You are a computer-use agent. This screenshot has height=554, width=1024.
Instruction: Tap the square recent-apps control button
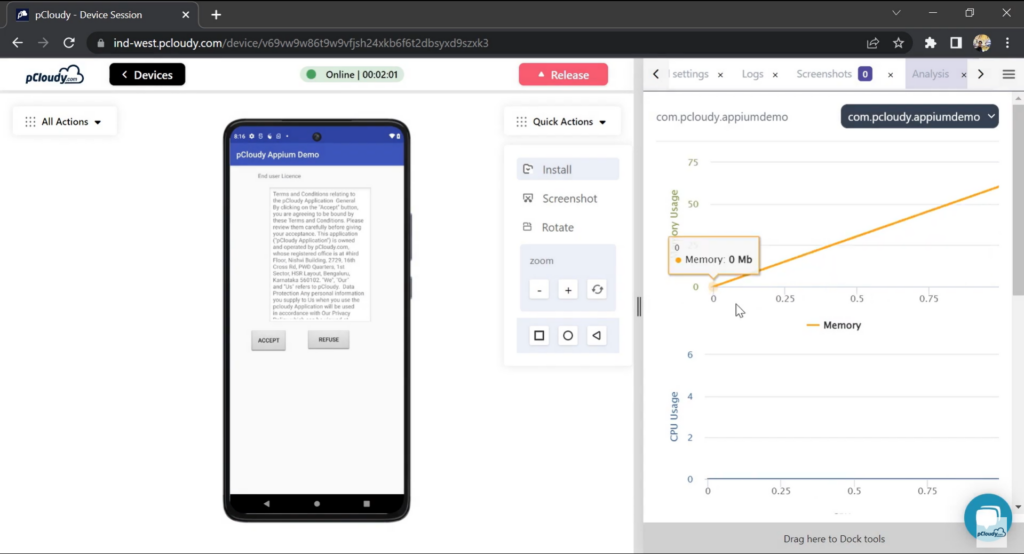(x=539, y=335)
